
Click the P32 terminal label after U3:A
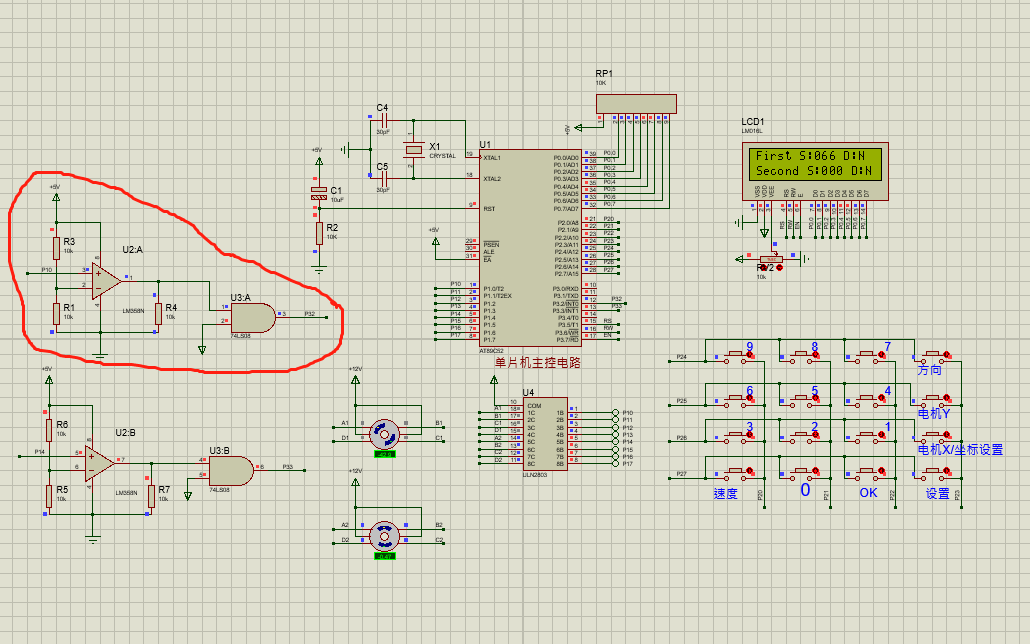click(x=310, y=314)
